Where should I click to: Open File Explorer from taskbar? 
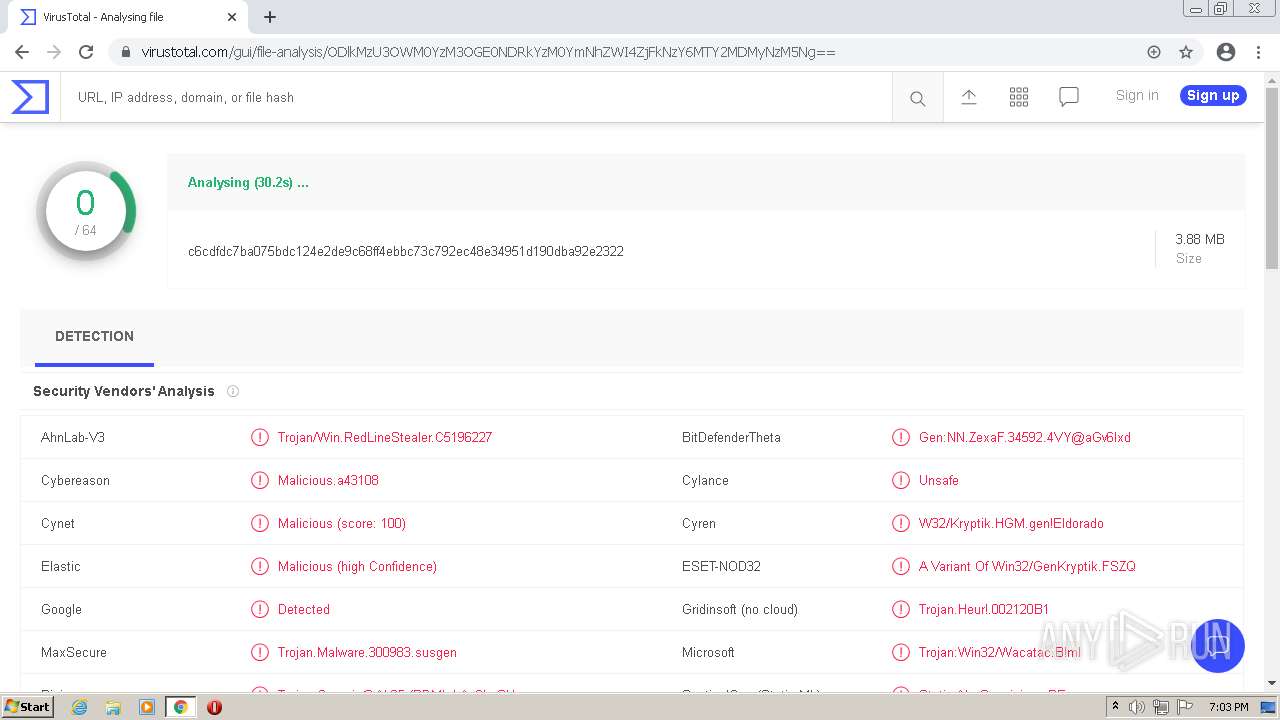(113, 707)
